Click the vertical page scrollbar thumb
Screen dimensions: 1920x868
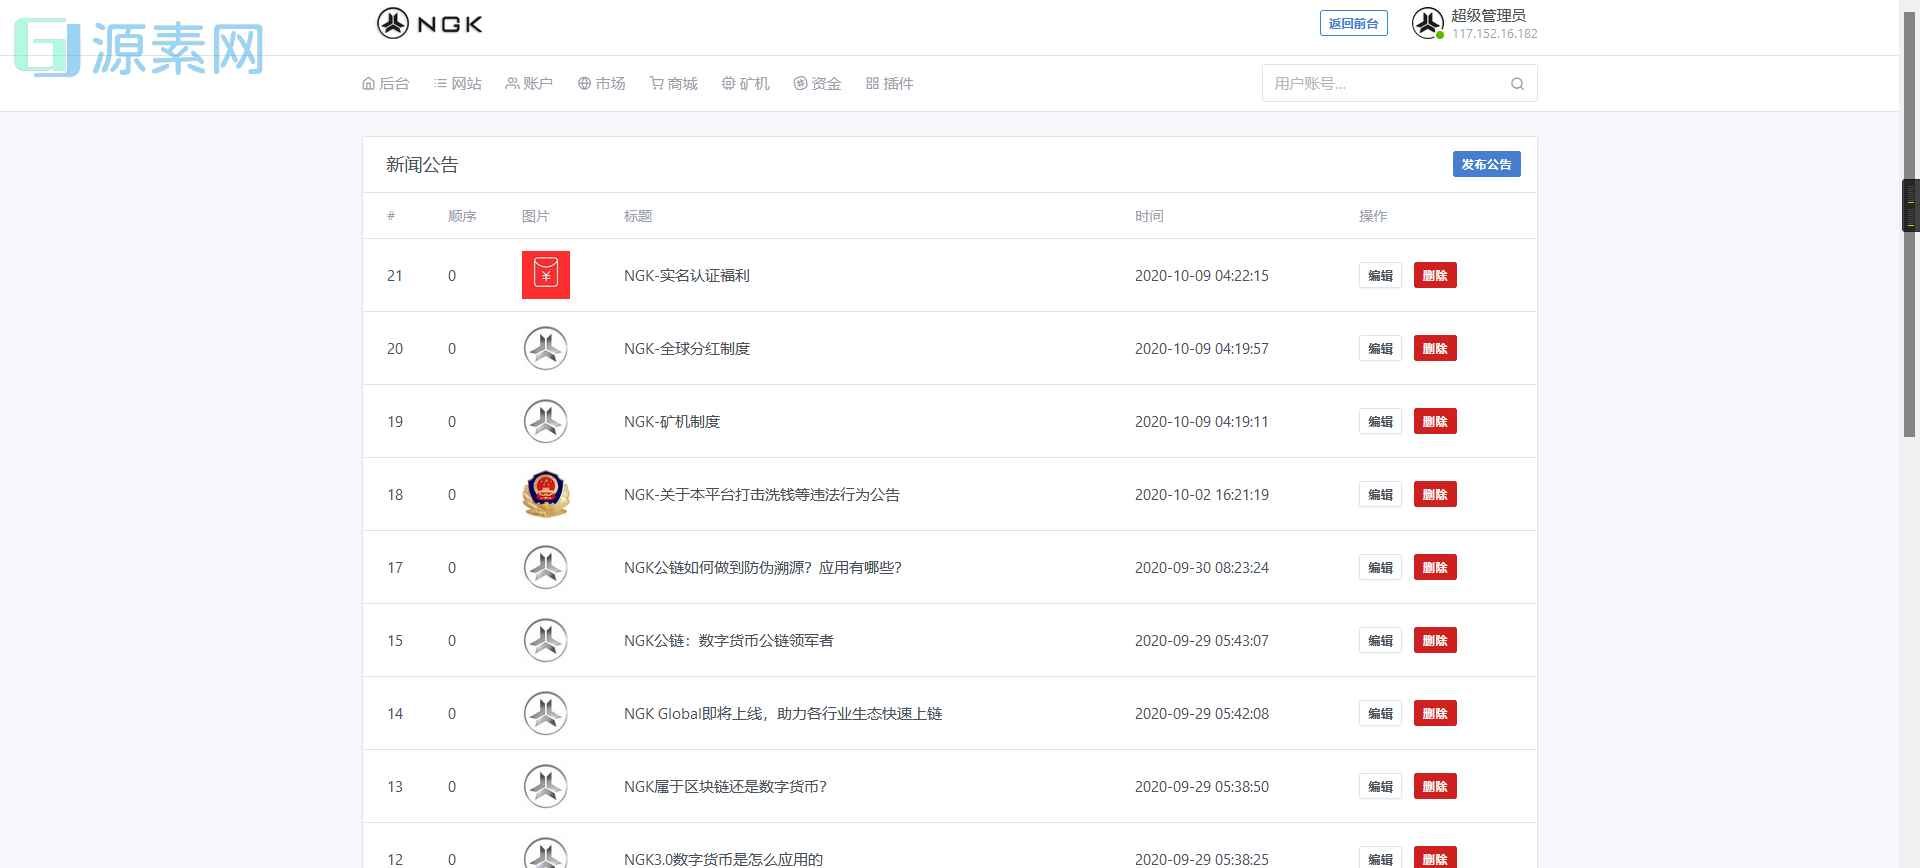(1909, 225)
